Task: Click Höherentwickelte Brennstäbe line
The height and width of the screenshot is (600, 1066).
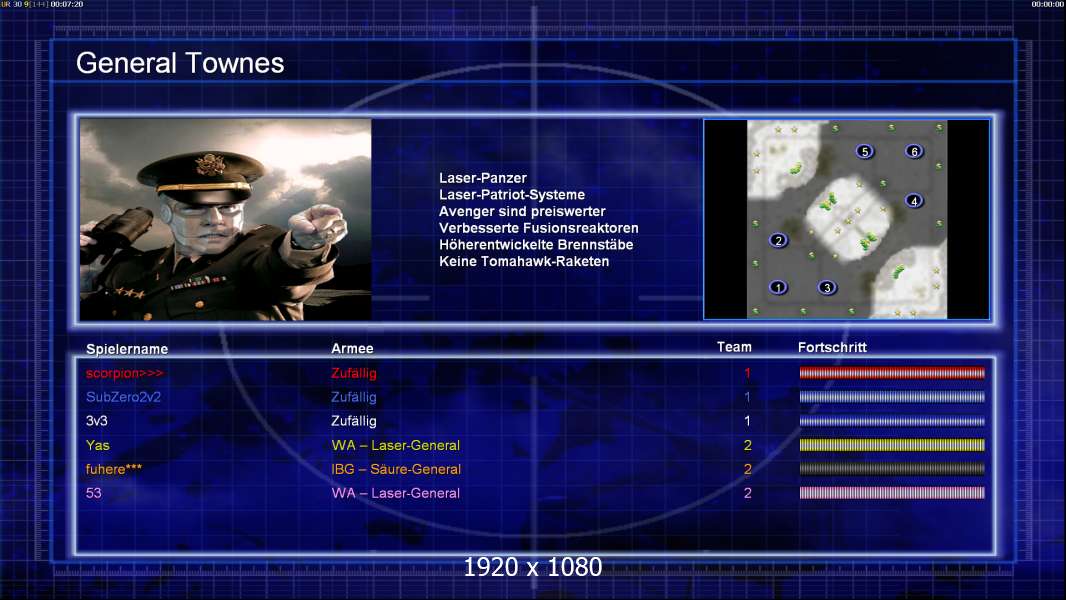Action: pos(536,245)
